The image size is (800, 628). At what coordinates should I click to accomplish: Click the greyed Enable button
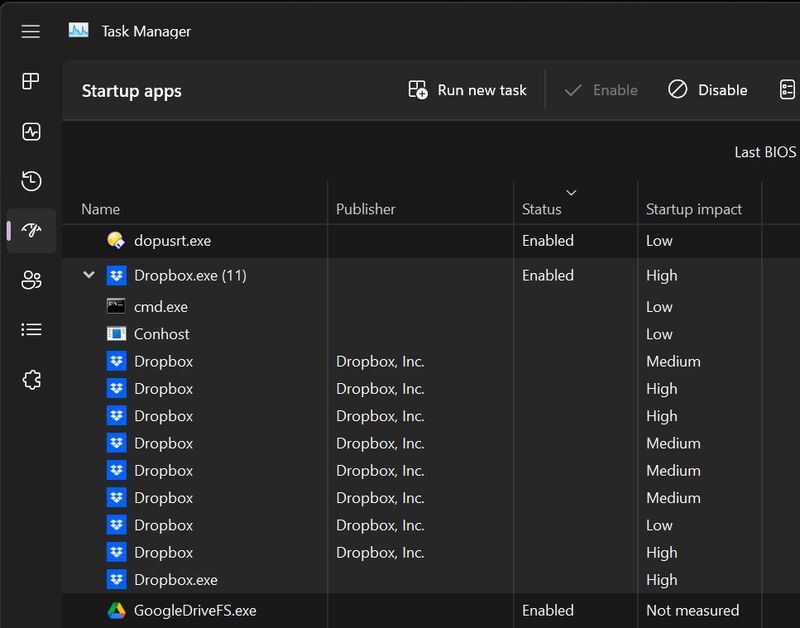600,90
